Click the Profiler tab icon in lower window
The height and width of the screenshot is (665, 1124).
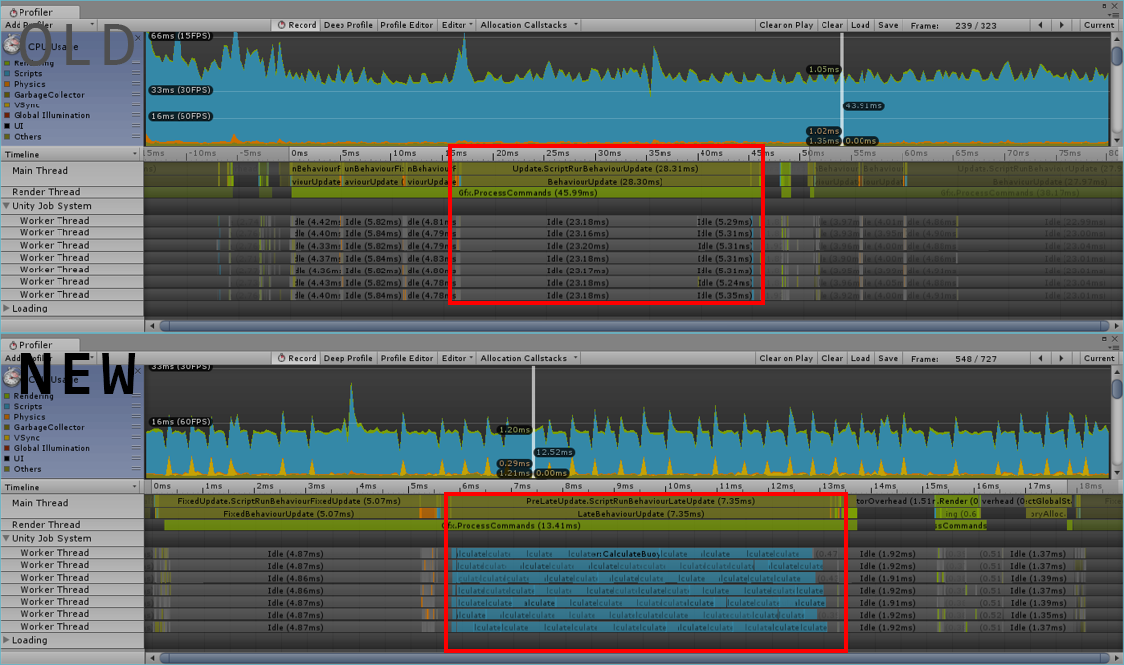pos(13,345)
